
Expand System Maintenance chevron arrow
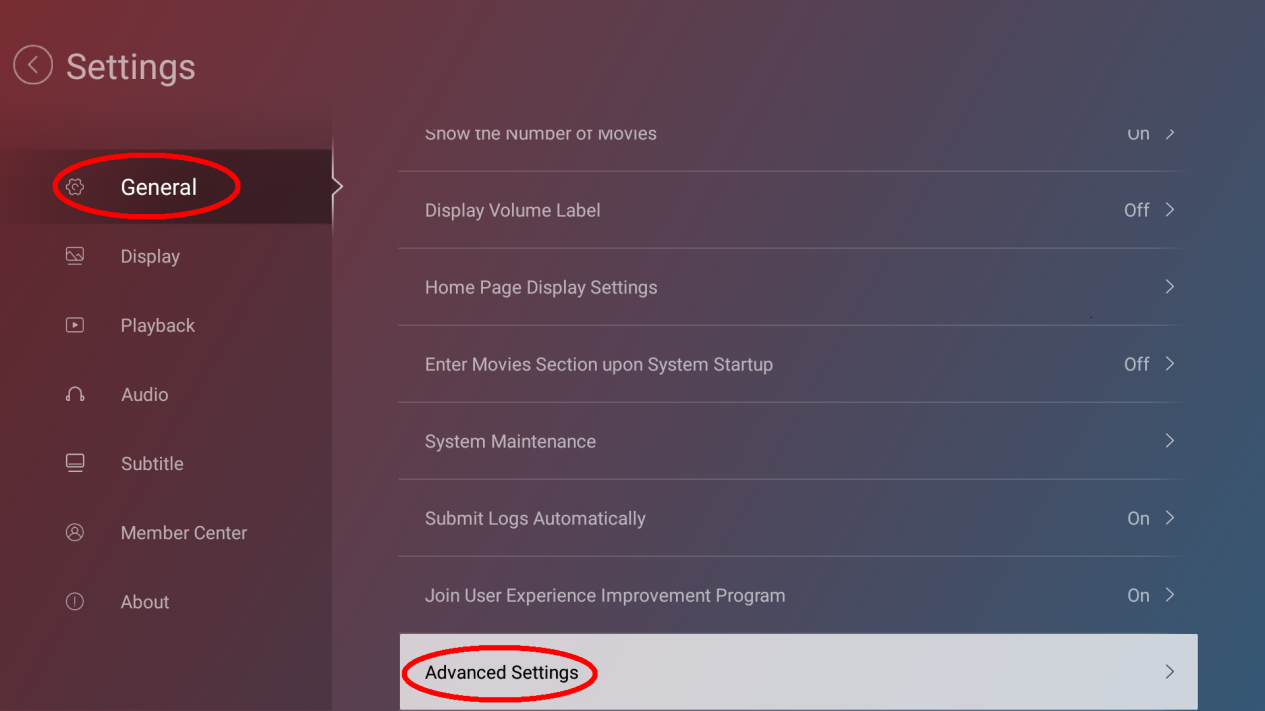pos(1169,441)
